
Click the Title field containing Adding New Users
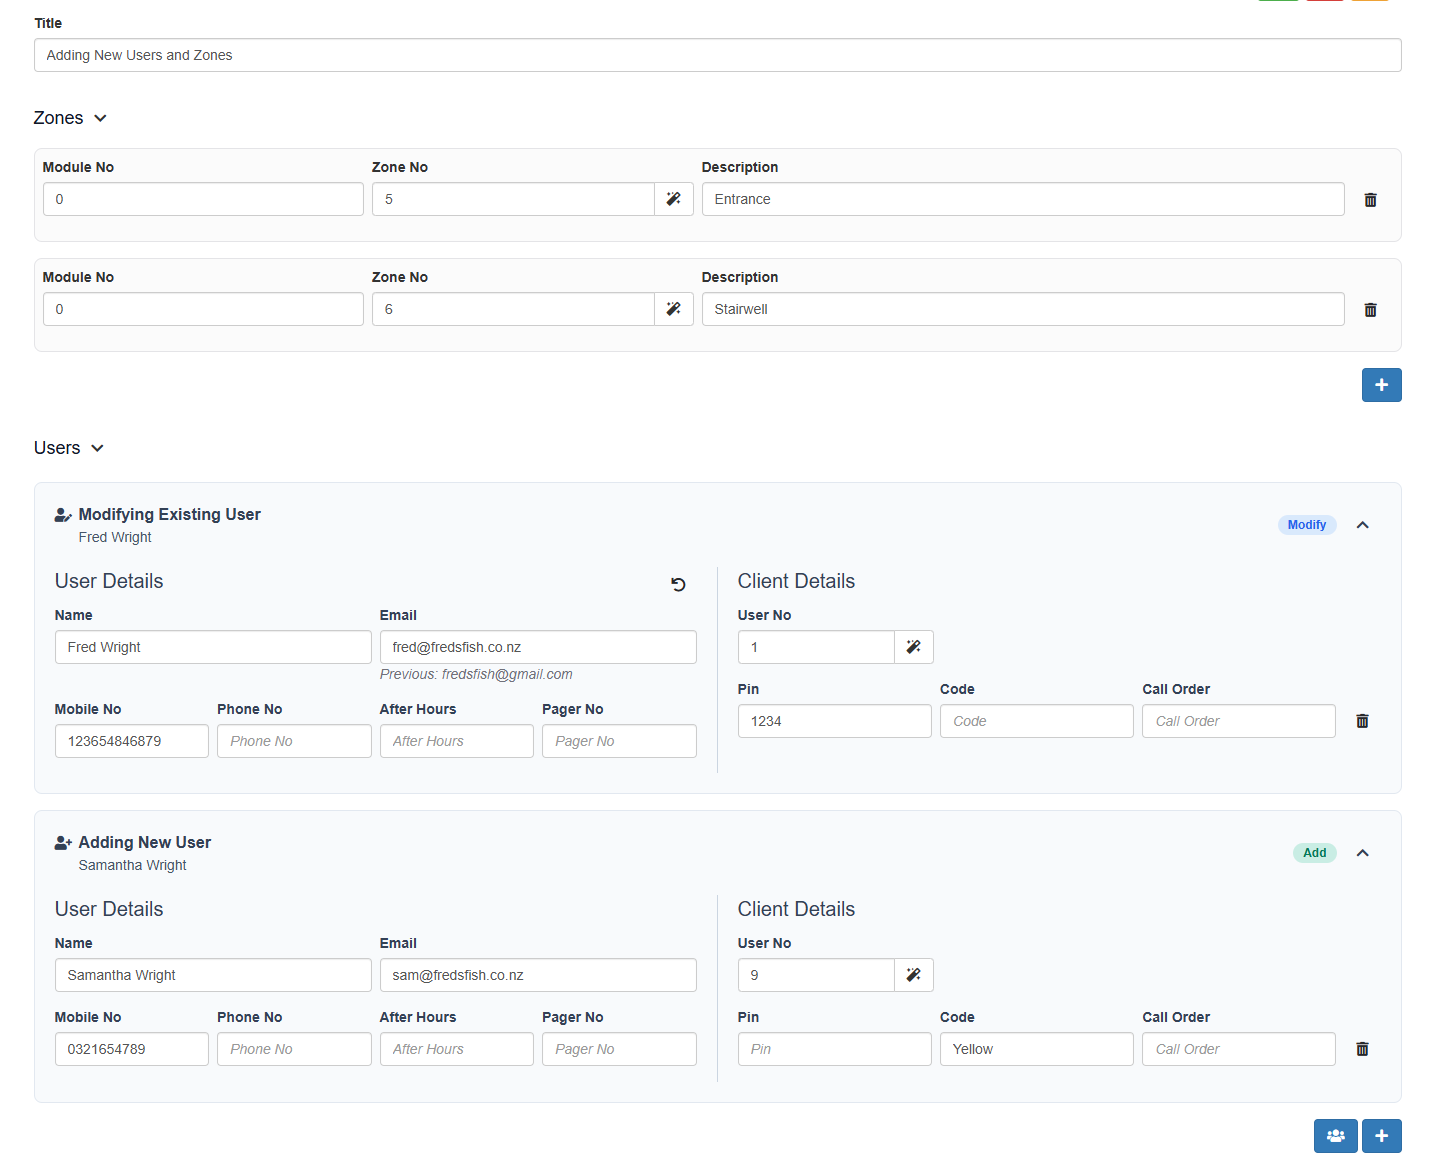(717, 55)
